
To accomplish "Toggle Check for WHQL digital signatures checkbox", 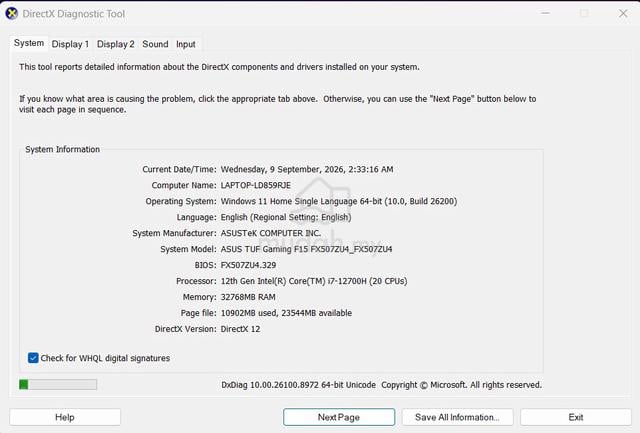I will click(x=33, y=358).
